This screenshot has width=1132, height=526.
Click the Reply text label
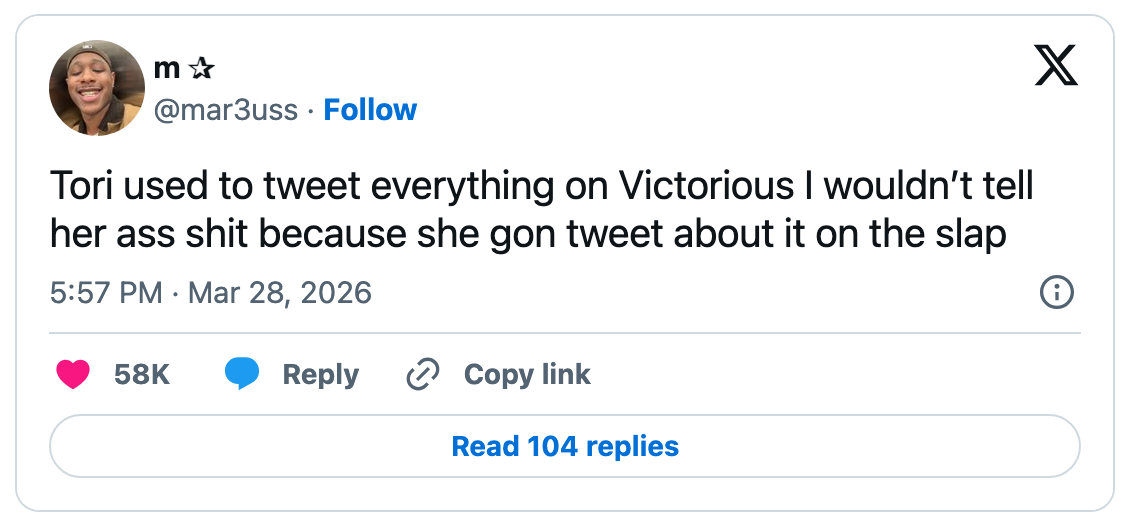[x=321, y=374]
